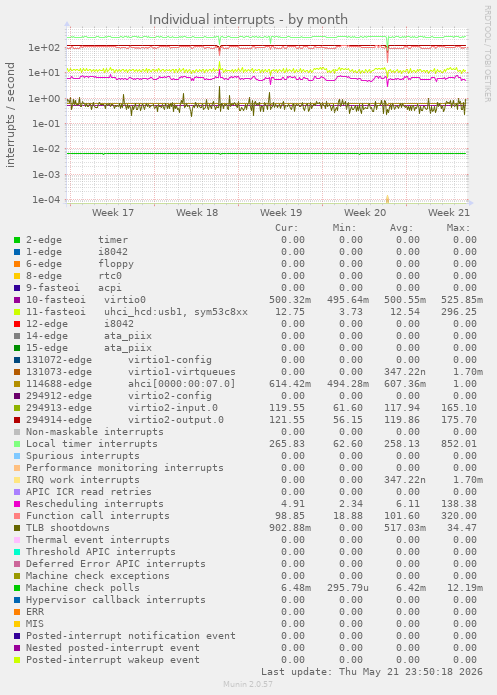Click the Munin 2.0.57 footer text
The height and width of the screenshot is (695, 497).
point(248,684)
